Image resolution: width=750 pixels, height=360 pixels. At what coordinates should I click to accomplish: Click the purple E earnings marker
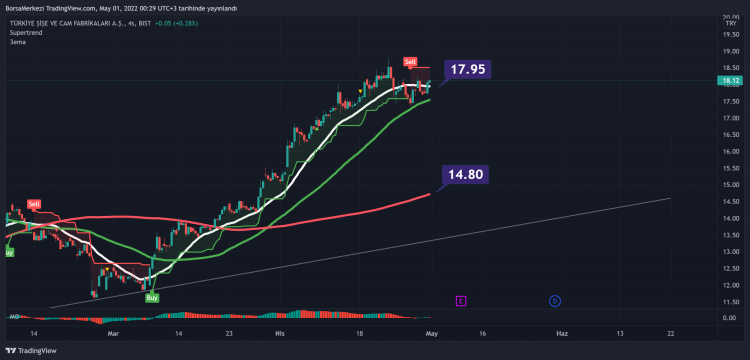tap(461, 301)
